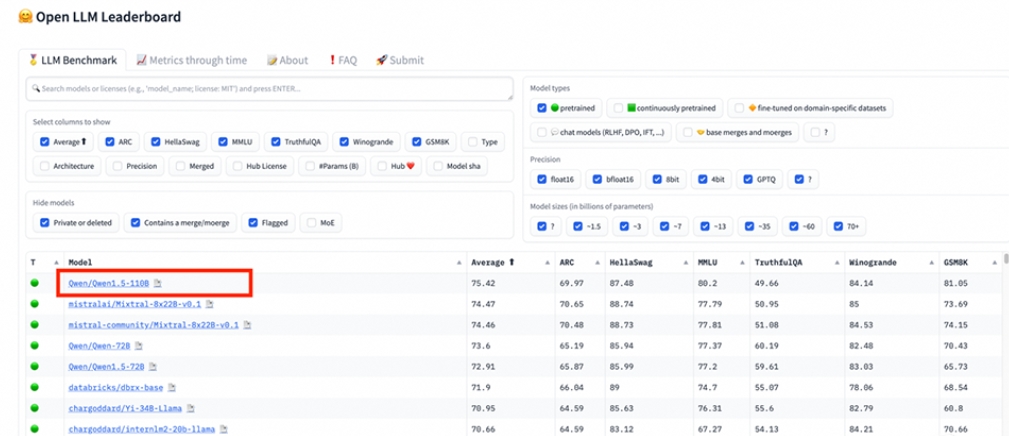1009x436 pixels.
Task: Open the details icon beside Qwen/Qwen1.5-72B
Action: 153,367
